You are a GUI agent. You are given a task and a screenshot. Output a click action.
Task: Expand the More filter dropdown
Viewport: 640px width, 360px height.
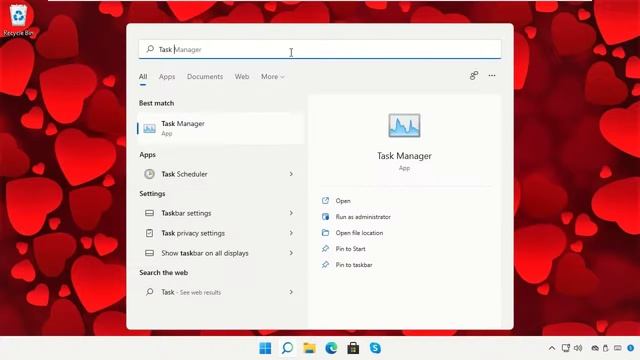(x=273, y=77)
